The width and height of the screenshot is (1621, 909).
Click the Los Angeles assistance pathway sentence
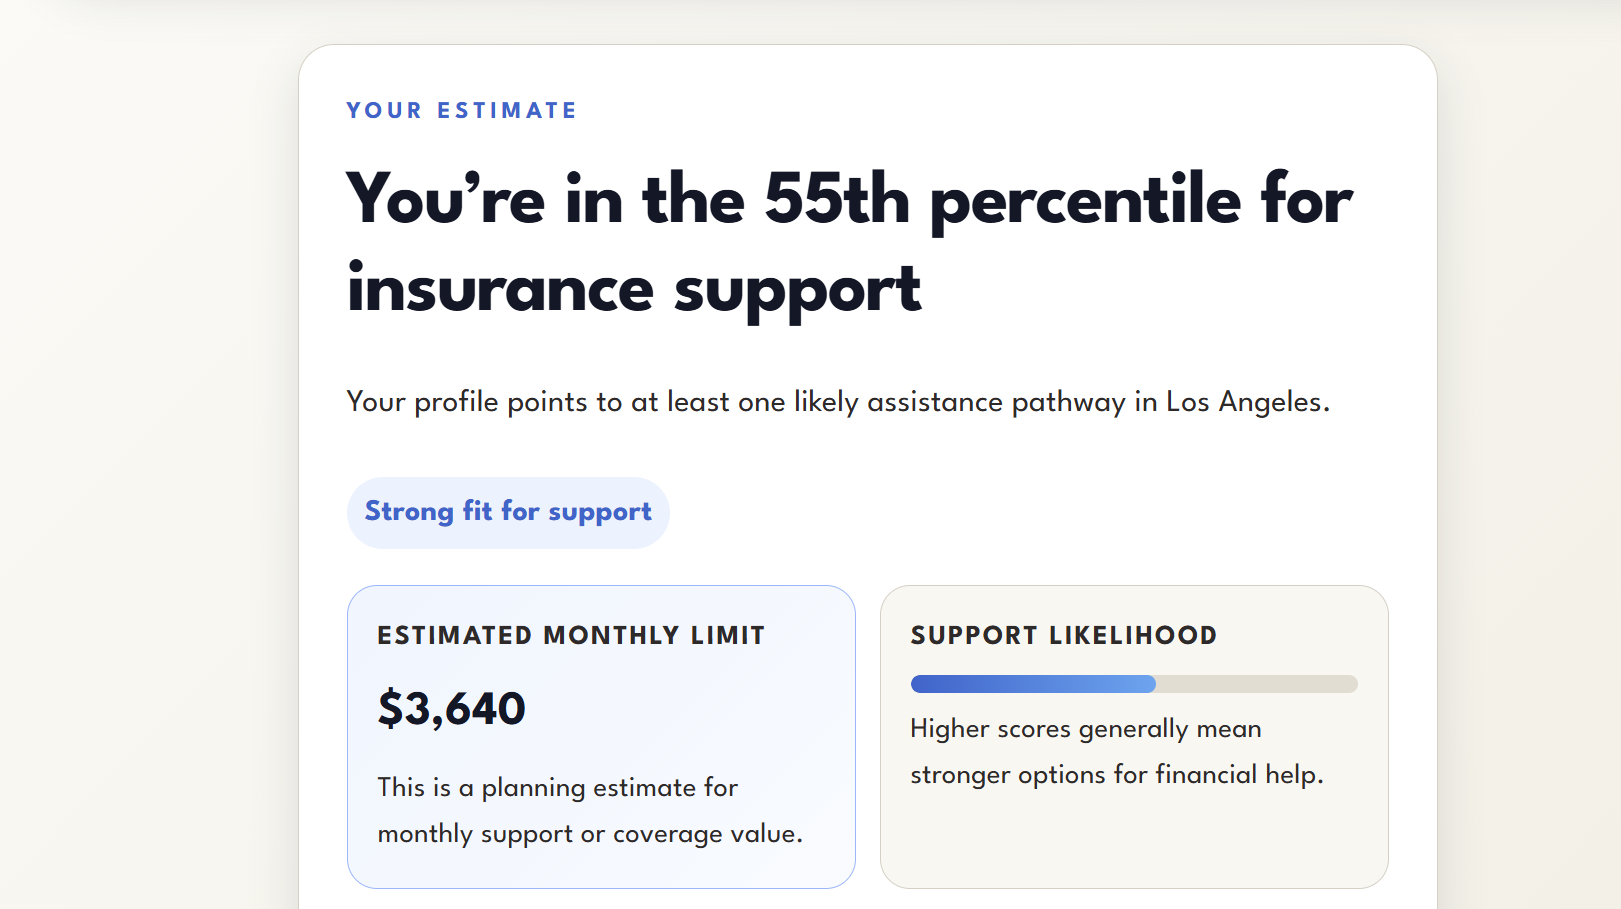pos(838,402)
